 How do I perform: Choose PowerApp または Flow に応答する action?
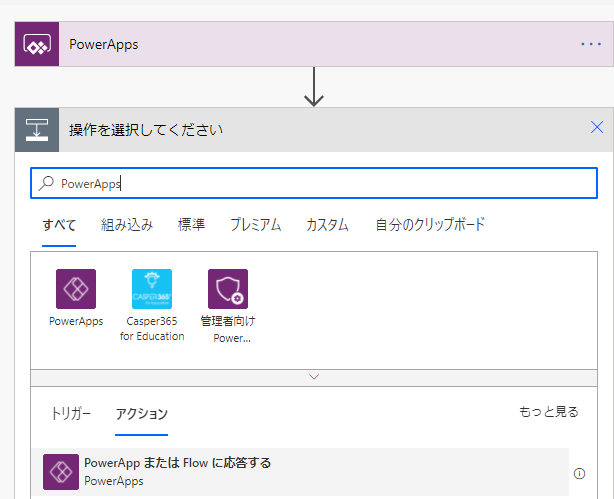[x=300, y=472]
